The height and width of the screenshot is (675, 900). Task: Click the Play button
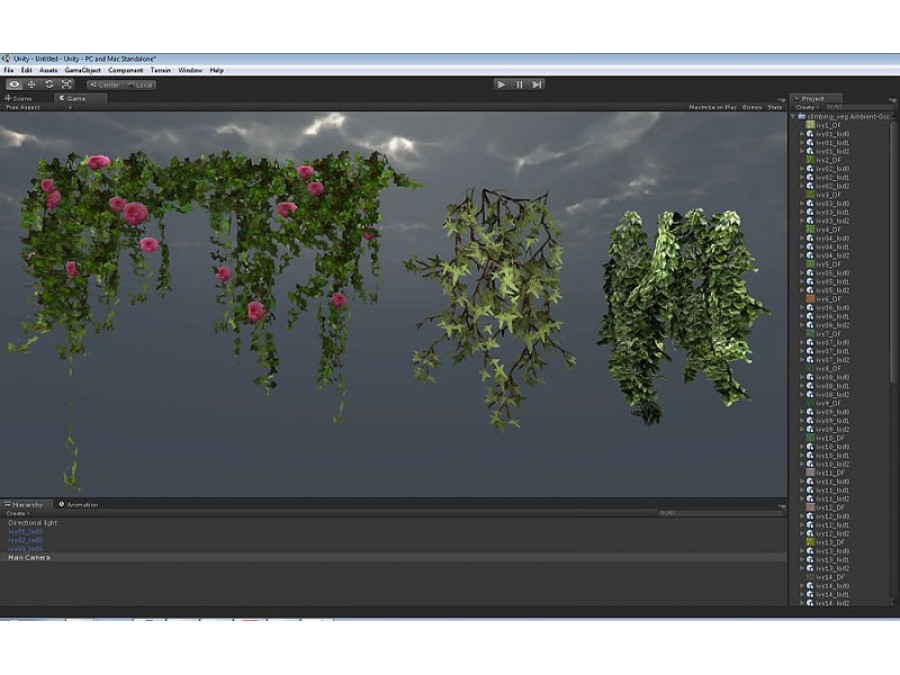(x=501, y=84)
